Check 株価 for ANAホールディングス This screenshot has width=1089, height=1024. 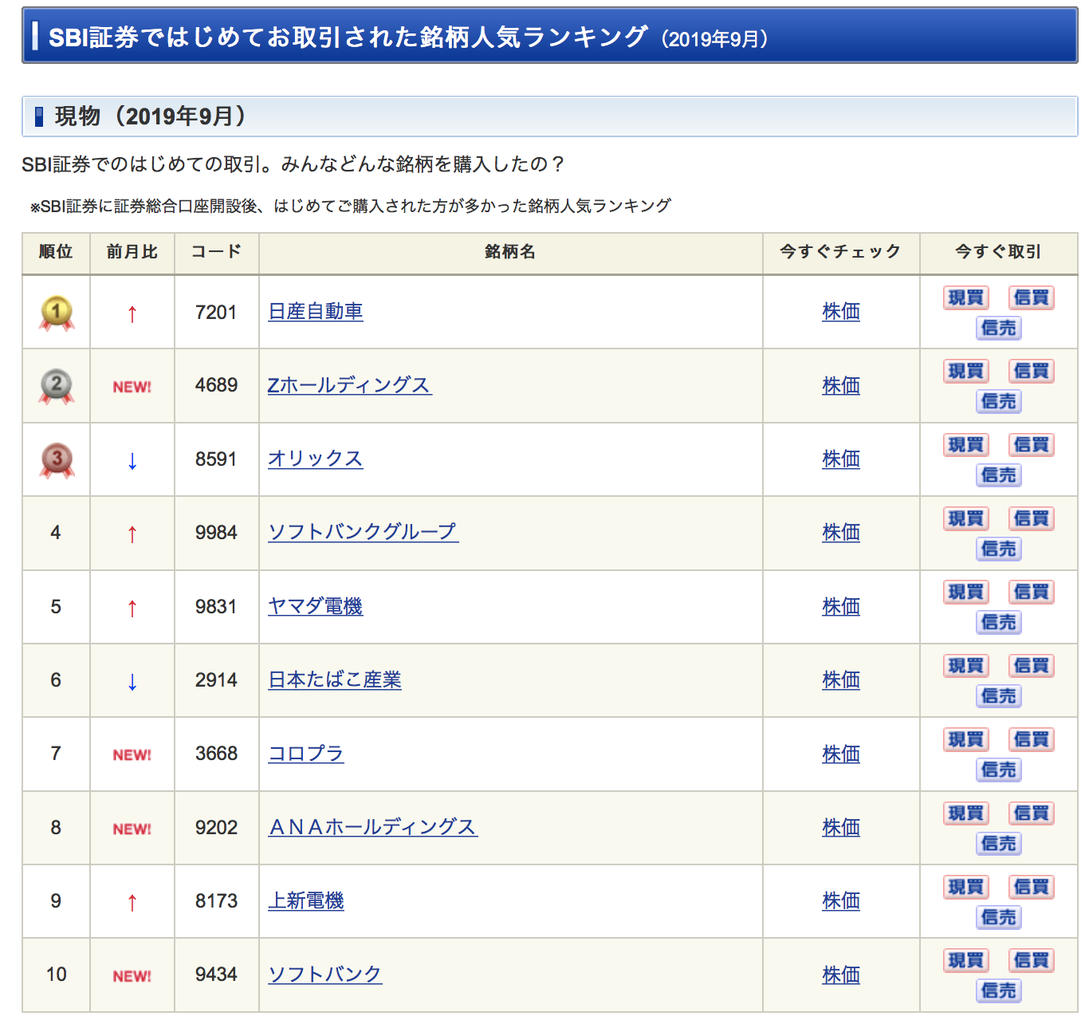(x=841, y=827)
